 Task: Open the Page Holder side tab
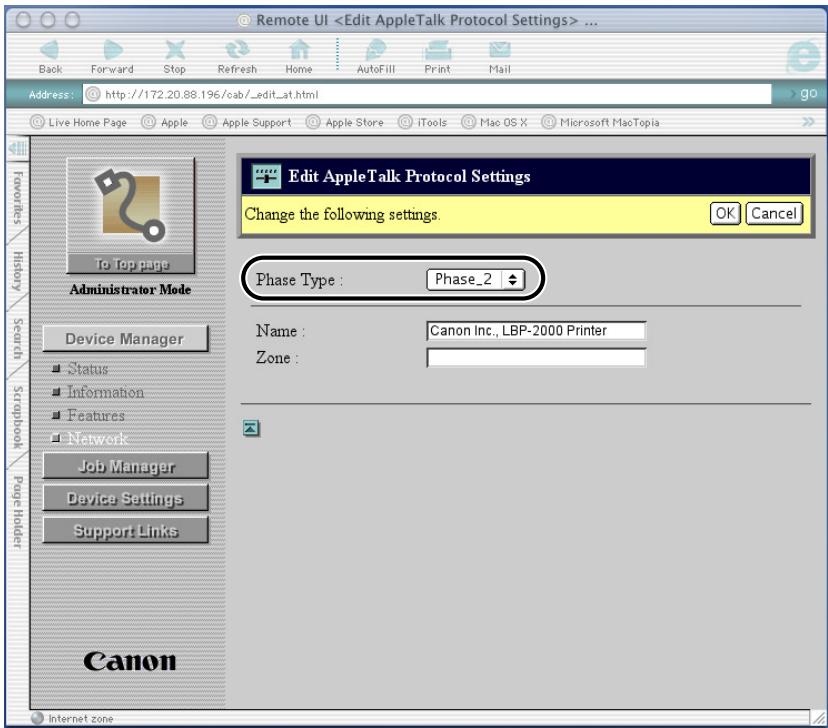coord(18,512)
